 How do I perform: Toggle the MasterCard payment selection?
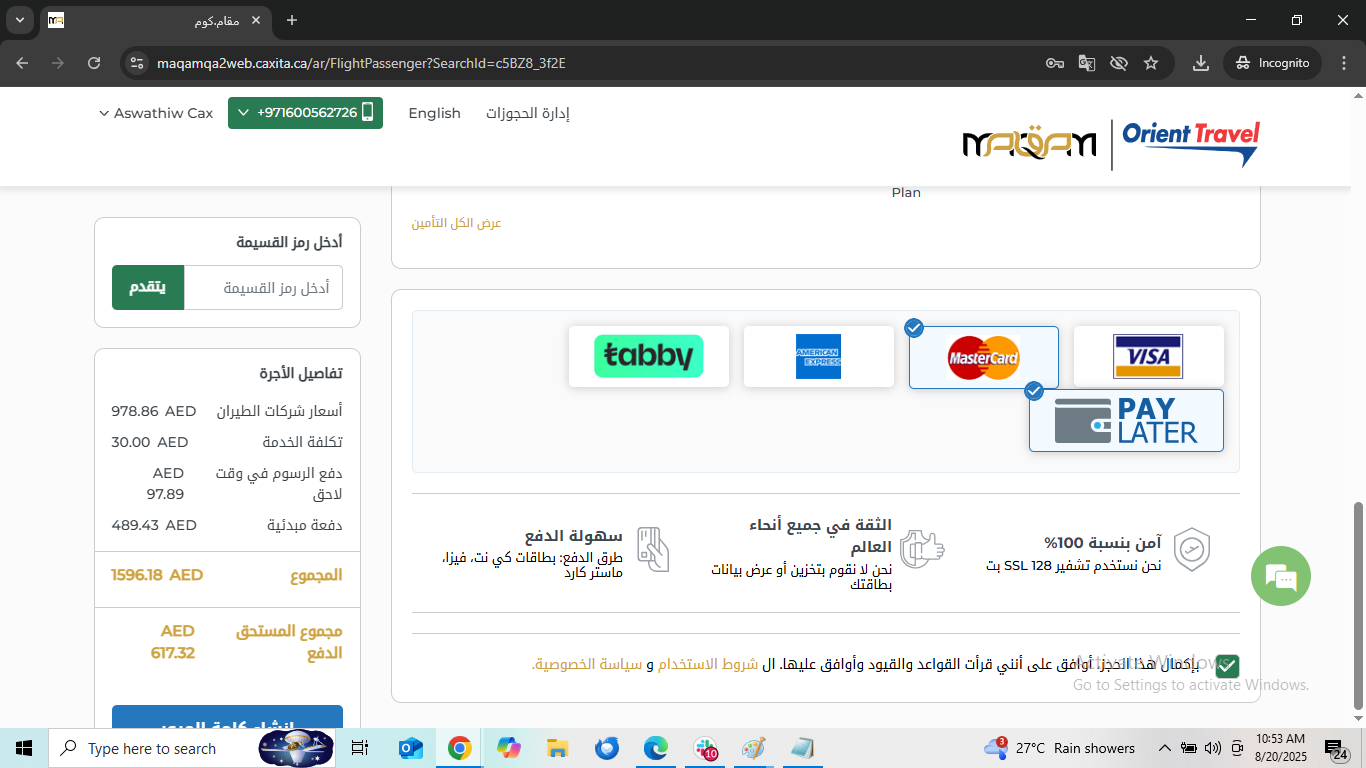983,357
